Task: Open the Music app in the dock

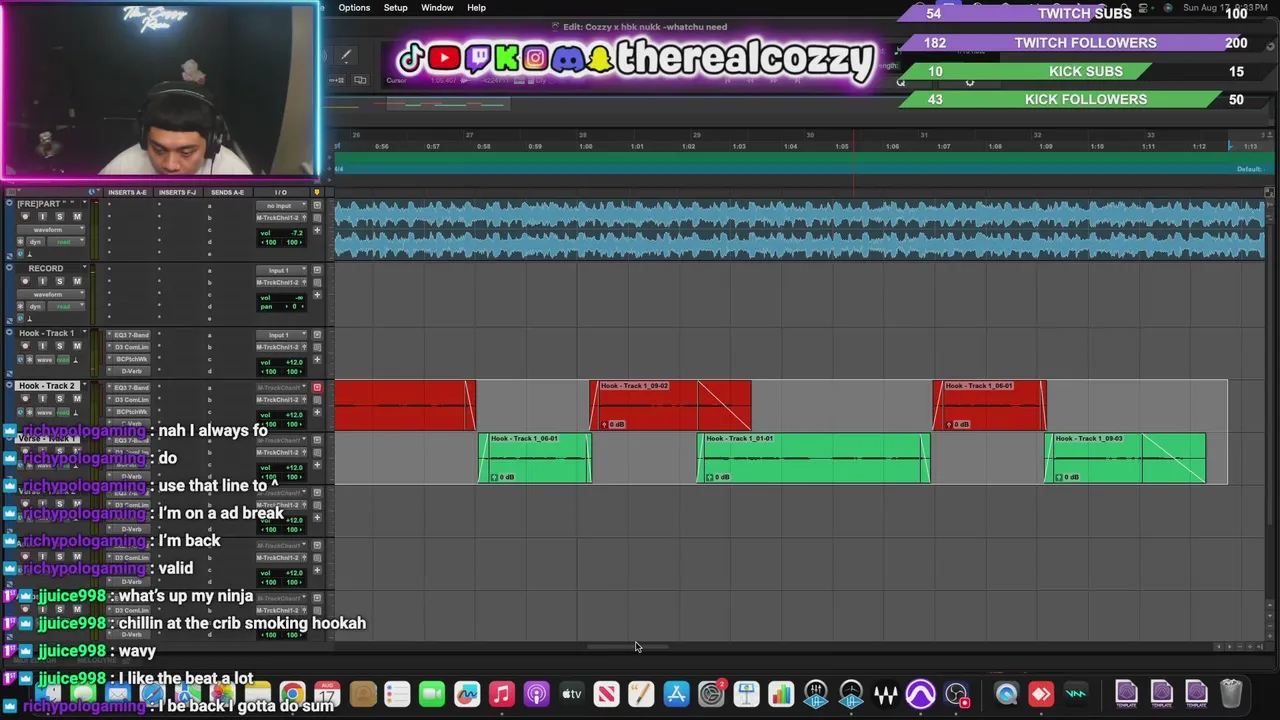Action: [x=502, y=693]
